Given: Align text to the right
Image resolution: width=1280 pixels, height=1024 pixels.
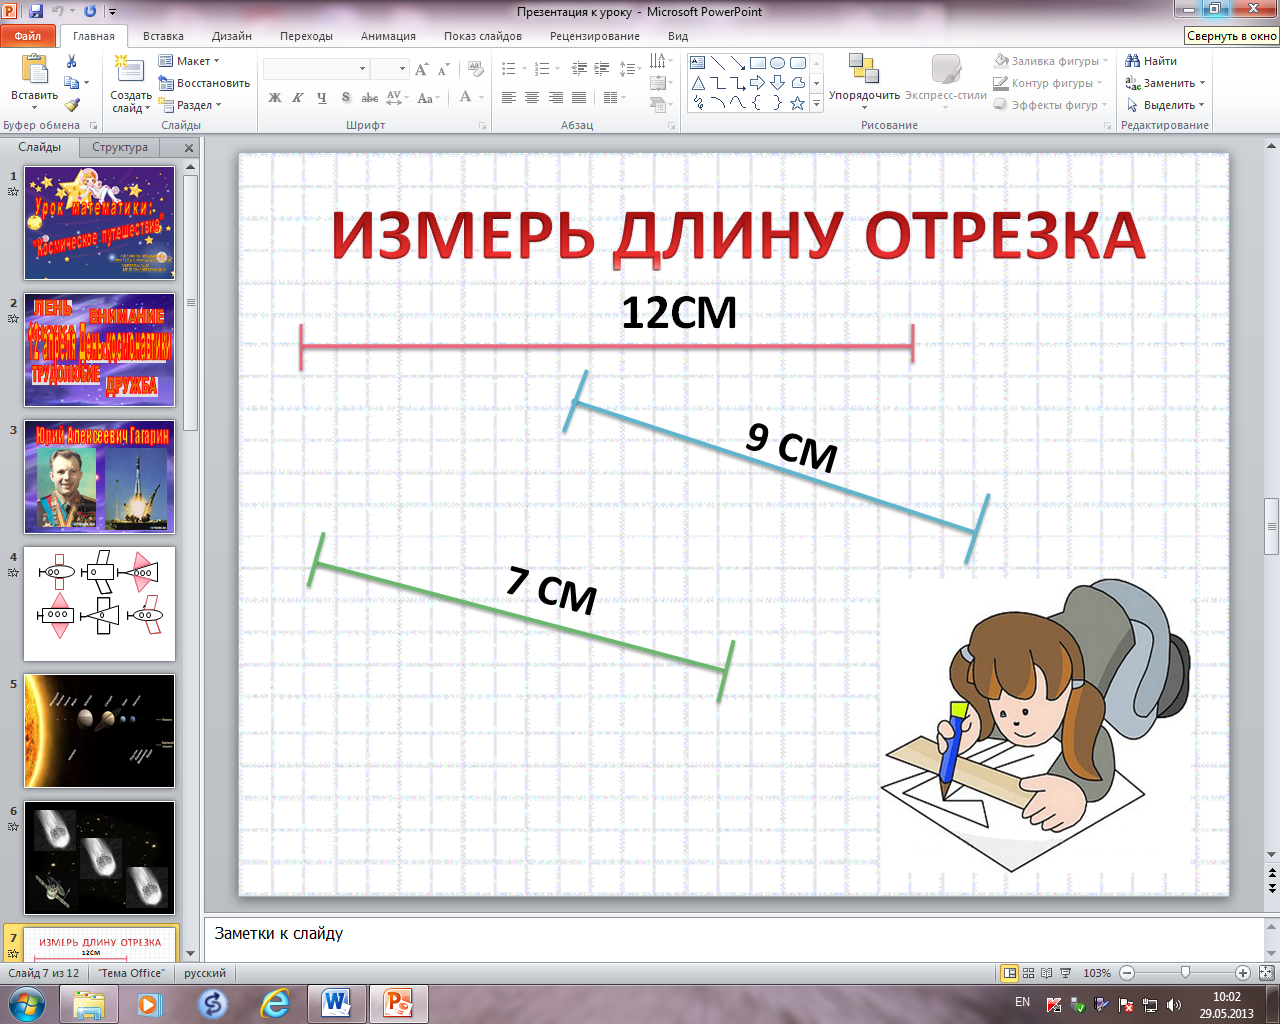Looking at the screenshot, I should point(555,98).
